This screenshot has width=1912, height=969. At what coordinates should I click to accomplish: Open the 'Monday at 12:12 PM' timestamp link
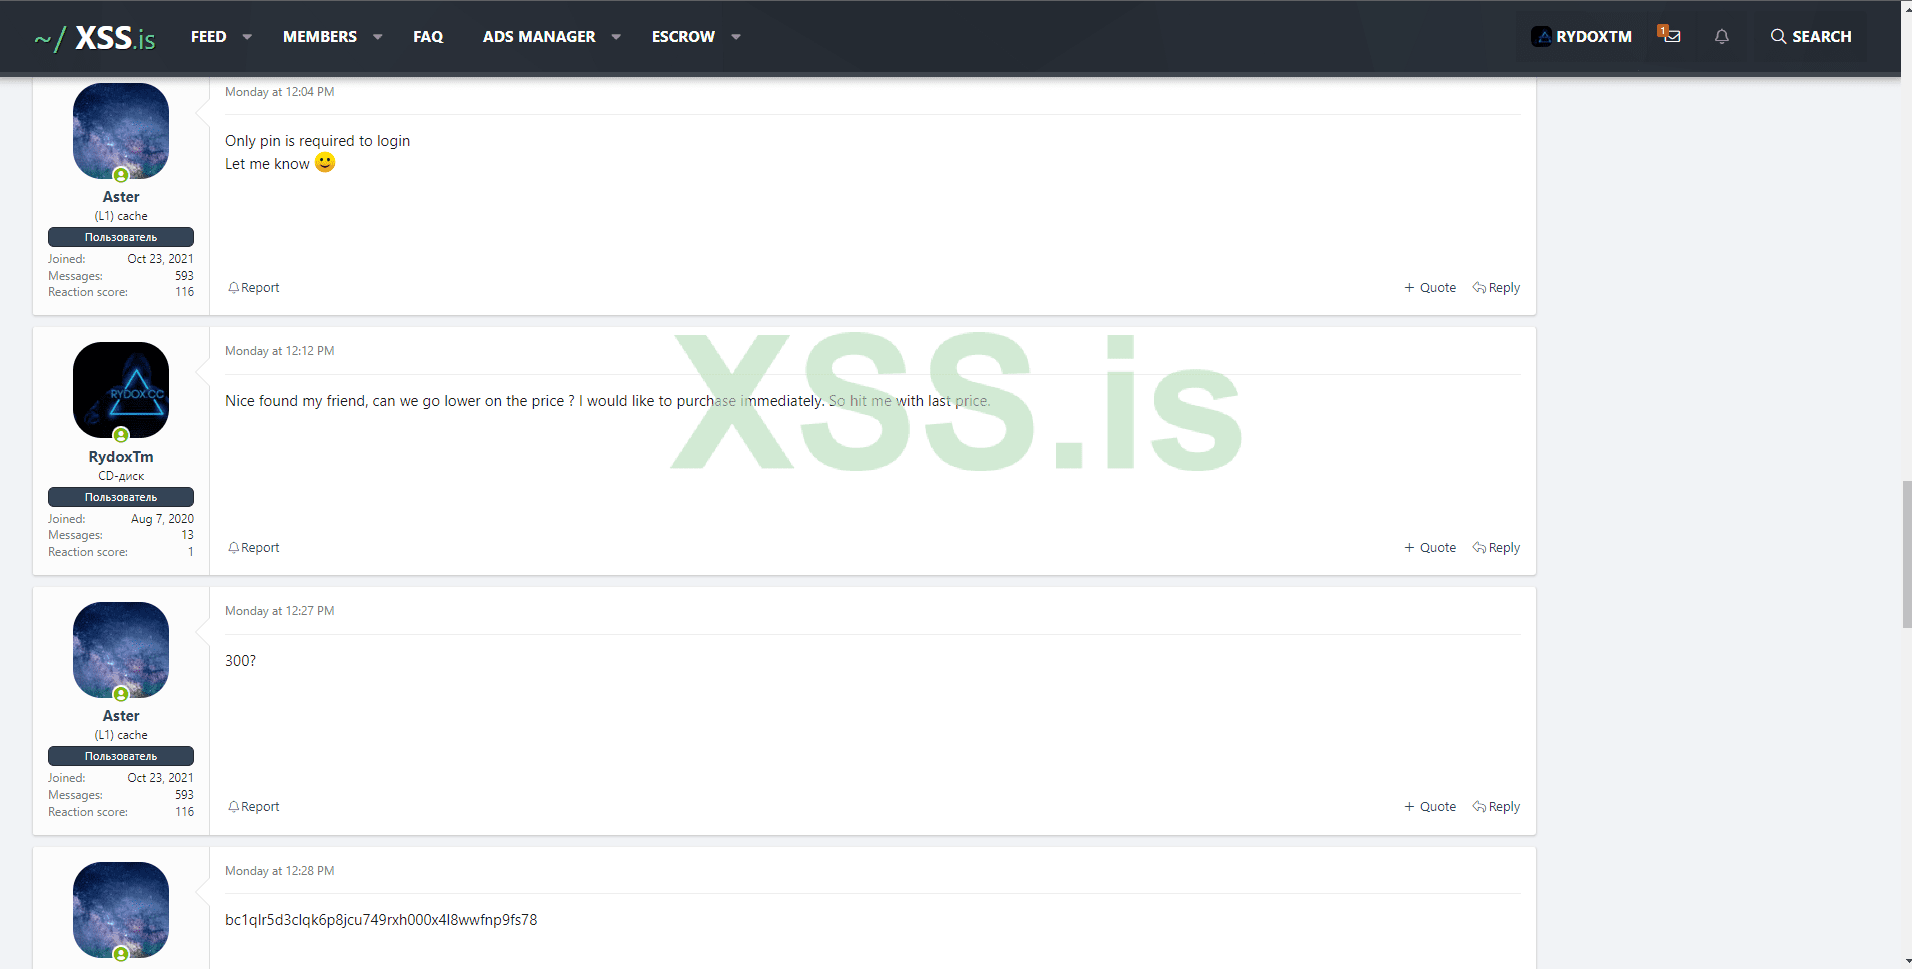point(280,351)
